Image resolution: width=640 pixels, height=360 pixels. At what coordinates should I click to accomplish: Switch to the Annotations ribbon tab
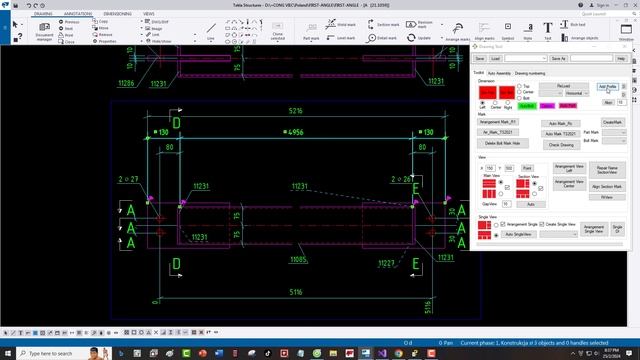click(x=78, y=14)
